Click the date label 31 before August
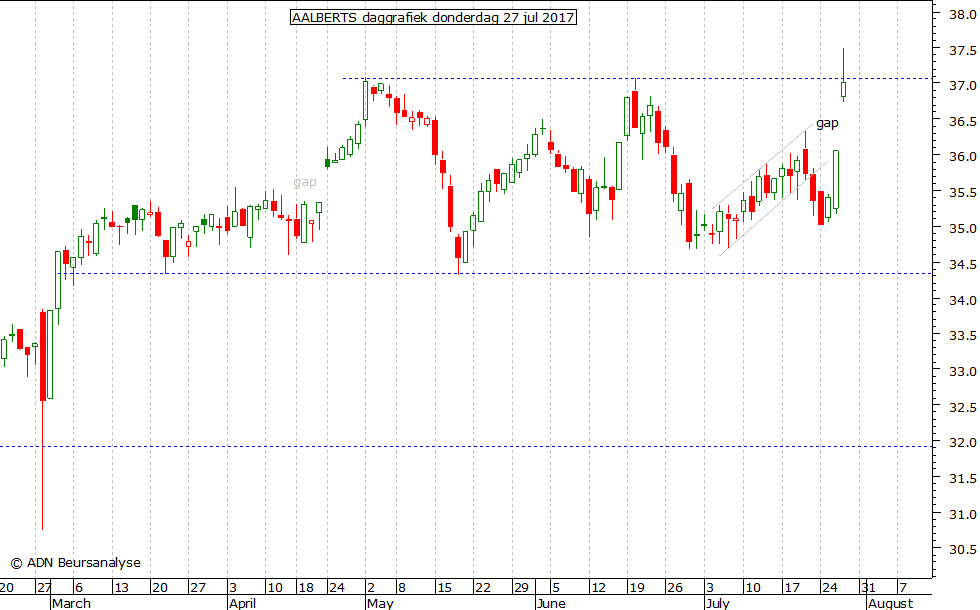Viewport: 980px width, 610px height. [868, 588]
